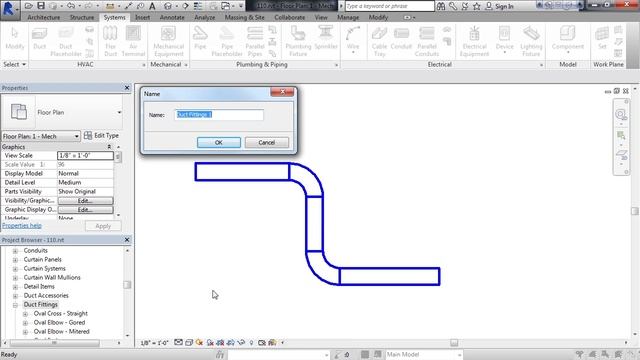Click the drawing area horizontal scrollbar thumb
This screenshot has height=360, width=640.
point(454,343)
